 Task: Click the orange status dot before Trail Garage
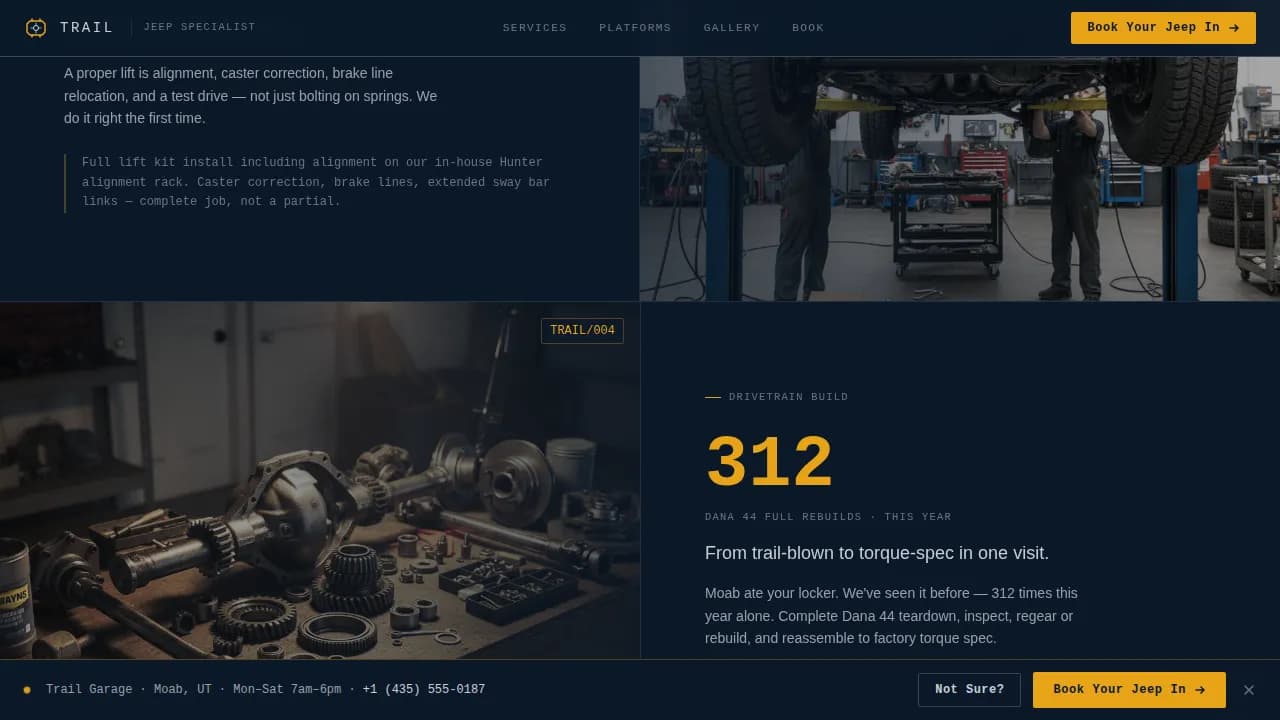pyautogui.click(x=27, y=690)
